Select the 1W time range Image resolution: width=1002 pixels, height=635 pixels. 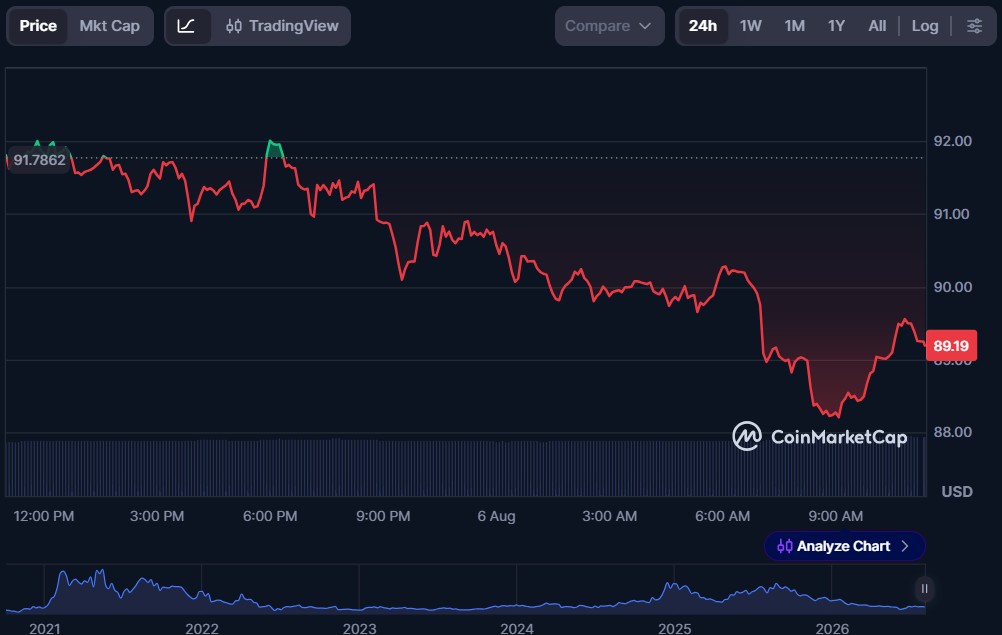[750, 26]
